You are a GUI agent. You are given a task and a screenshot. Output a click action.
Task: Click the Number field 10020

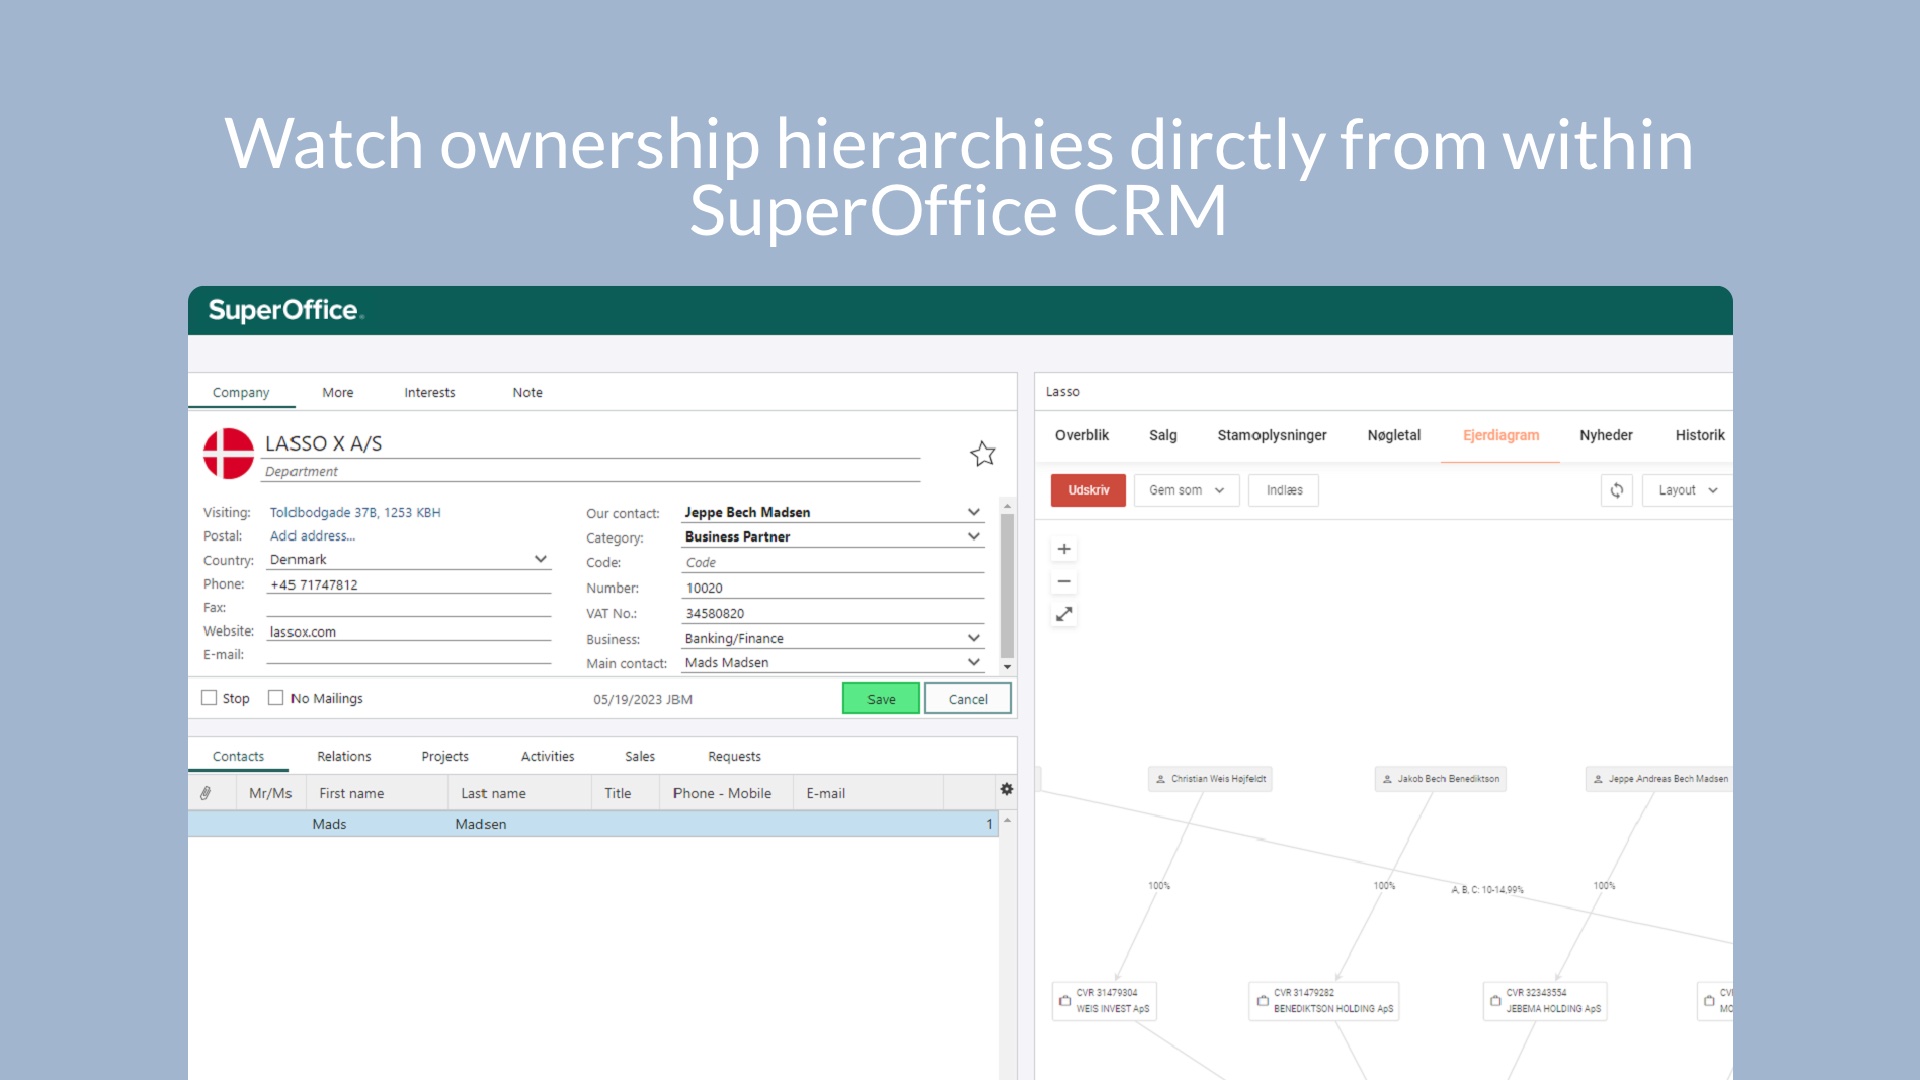point(833,588)
